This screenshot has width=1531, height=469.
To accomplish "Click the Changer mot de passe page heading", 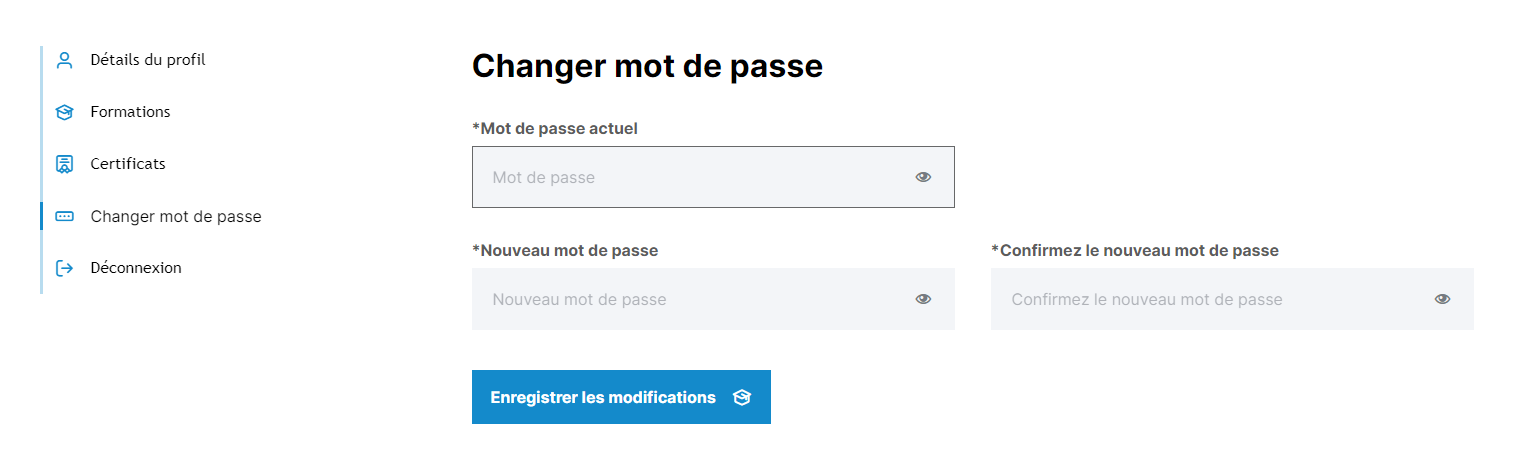I will [x=647, y=66].
